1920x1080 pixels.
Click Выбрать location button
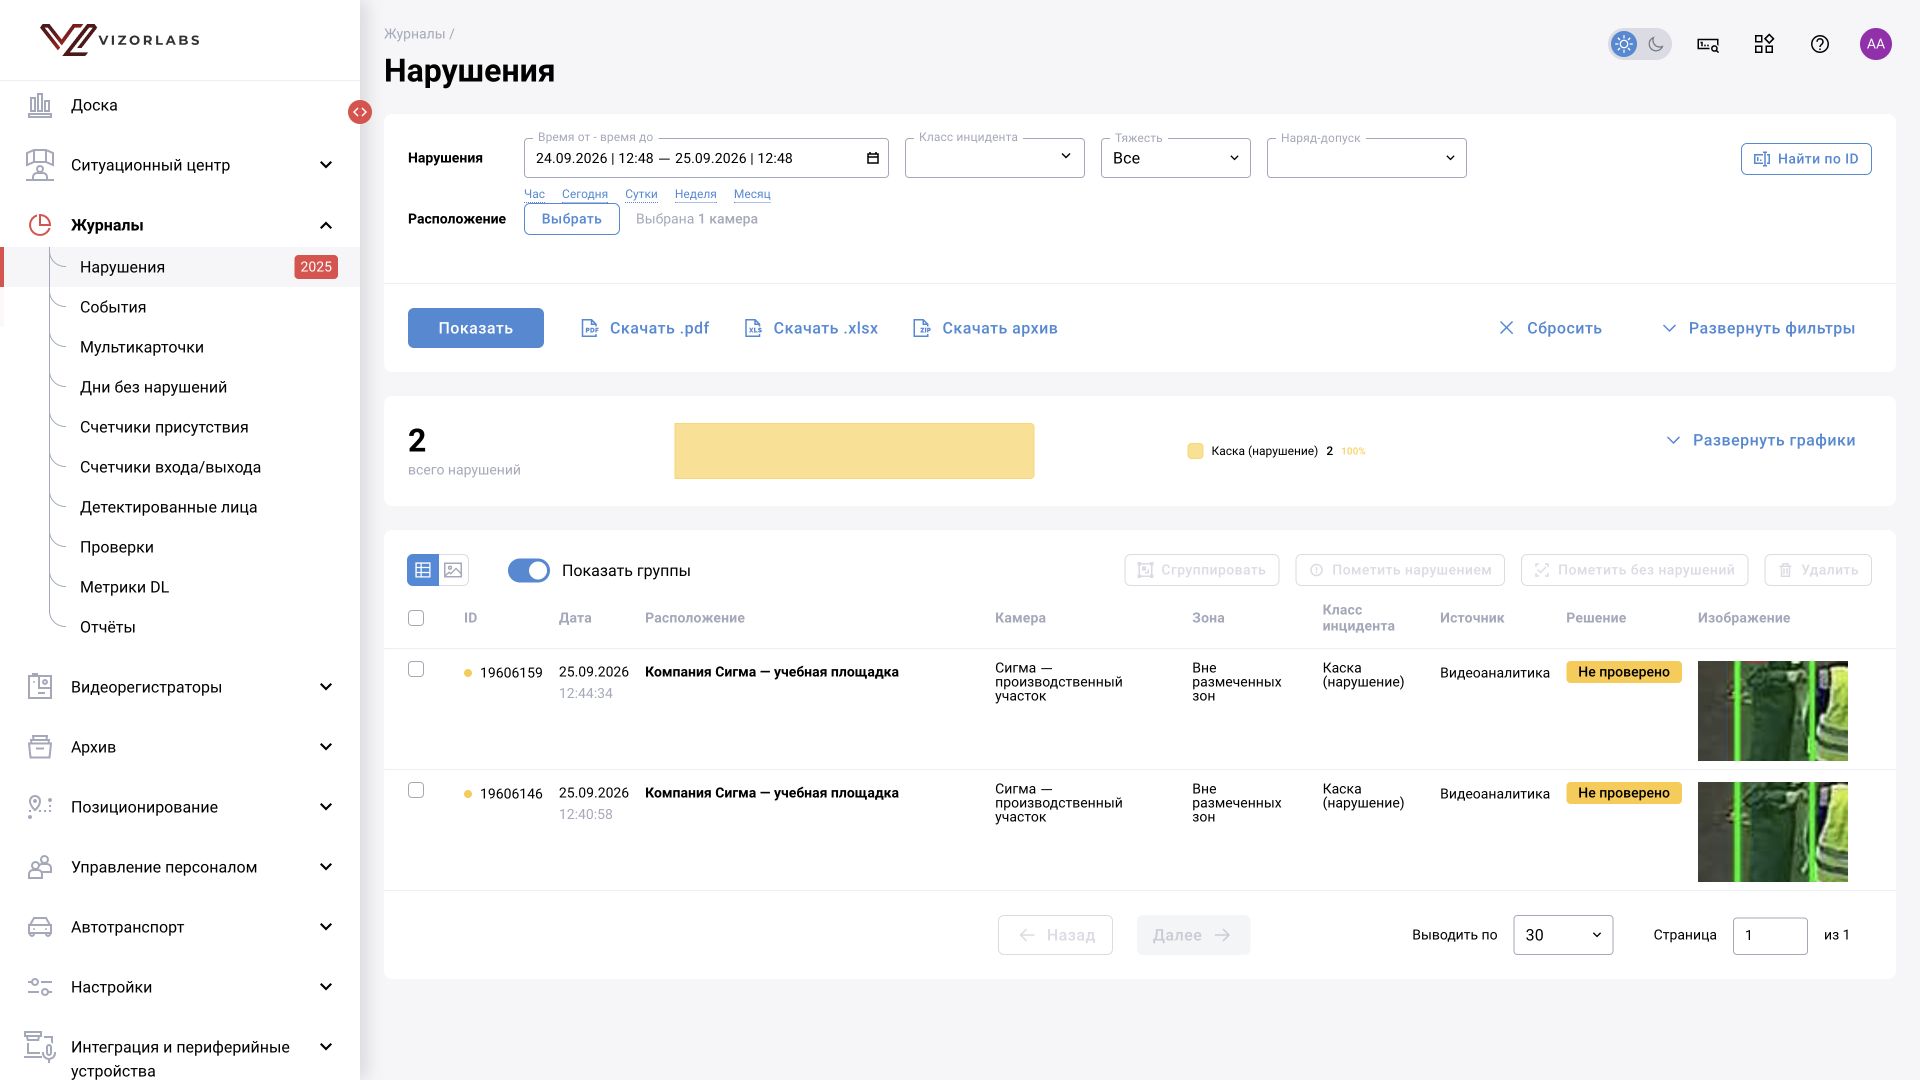click(572, 219)
